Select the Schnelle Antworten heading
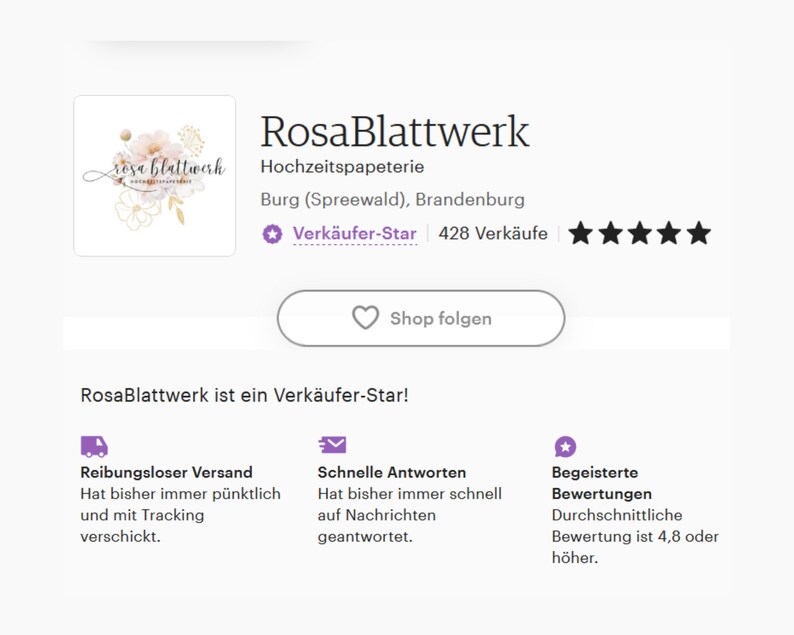 [391, 472]
